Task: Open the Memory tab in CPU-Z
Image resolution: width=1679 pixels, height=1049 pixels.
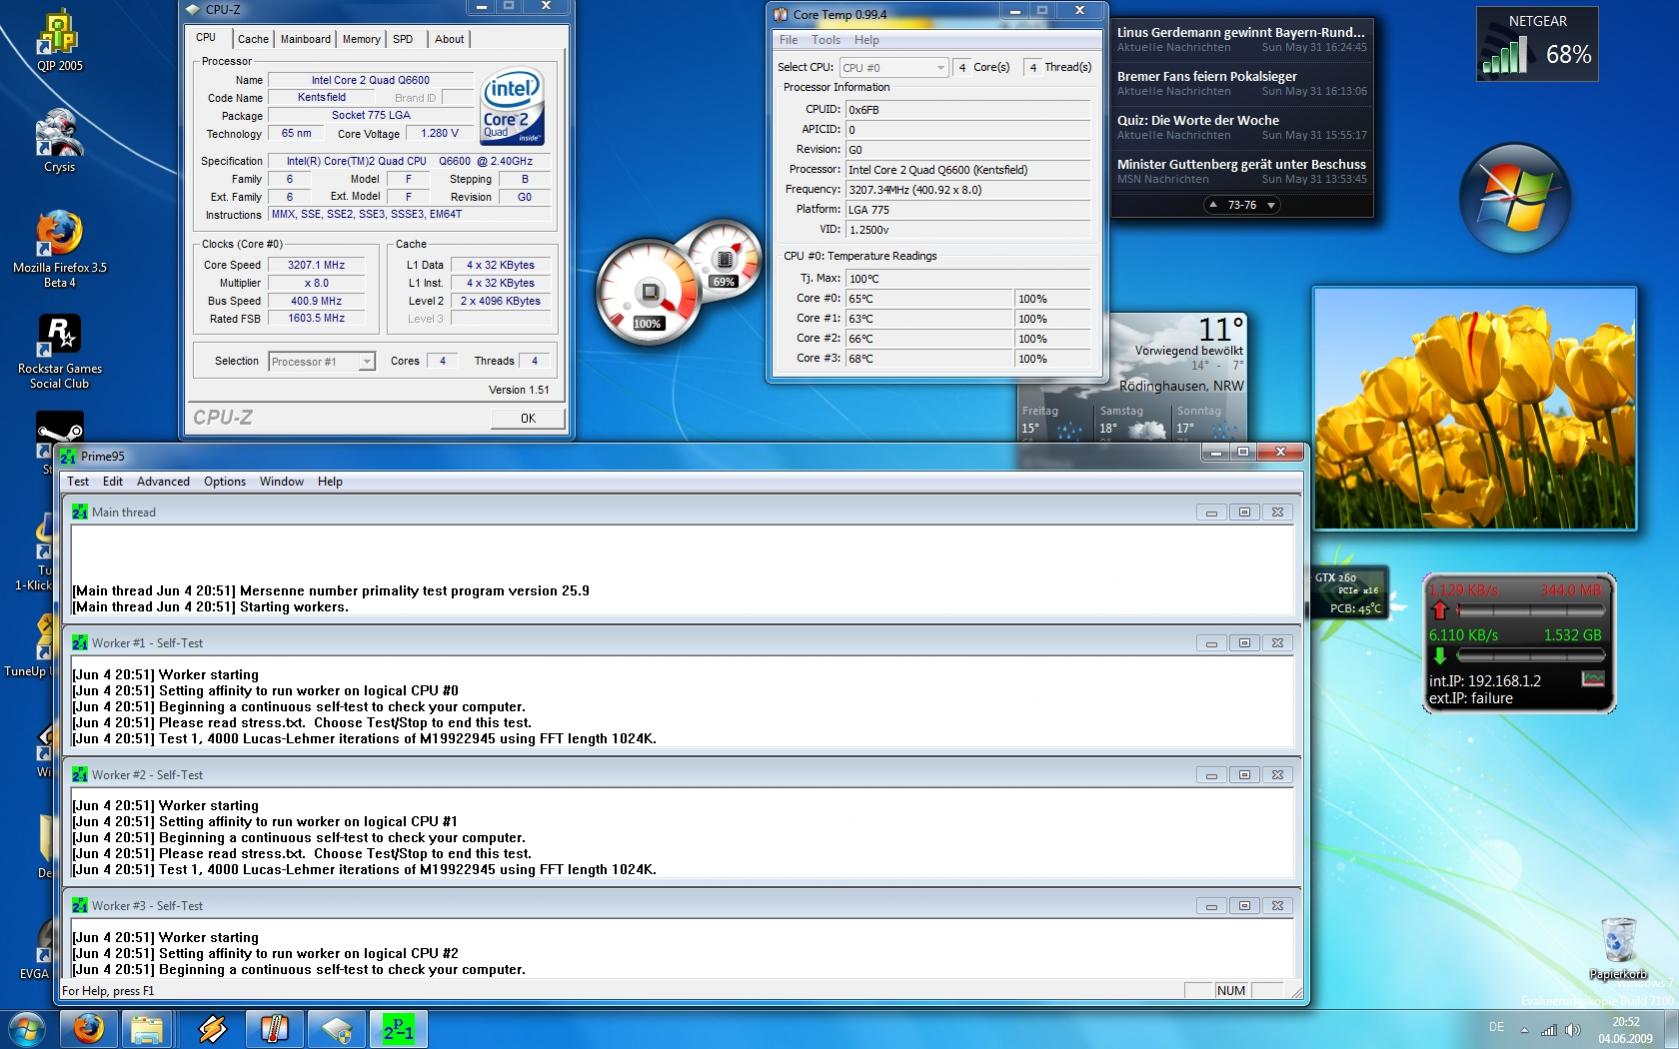Action: [x=361, y=39]
